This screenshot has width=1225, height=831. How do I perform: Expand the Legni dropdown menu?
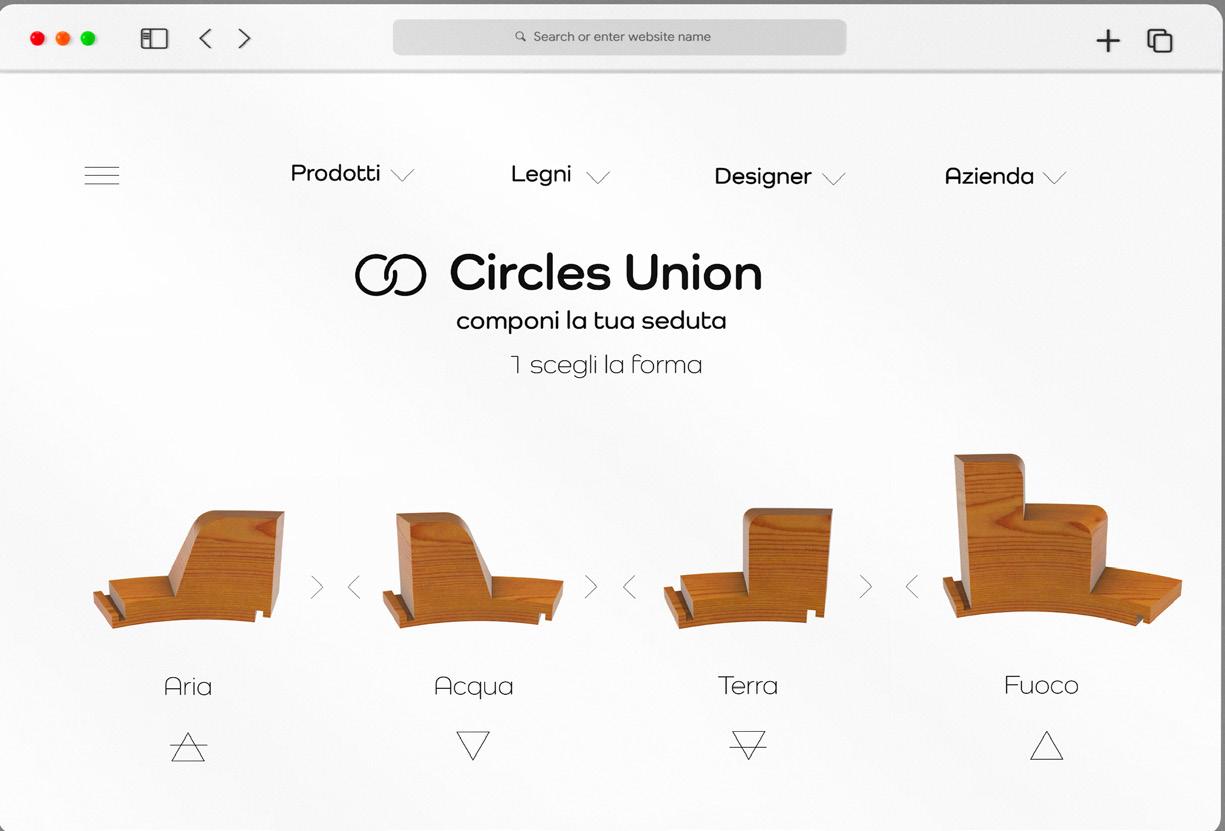tap(560, 175)
